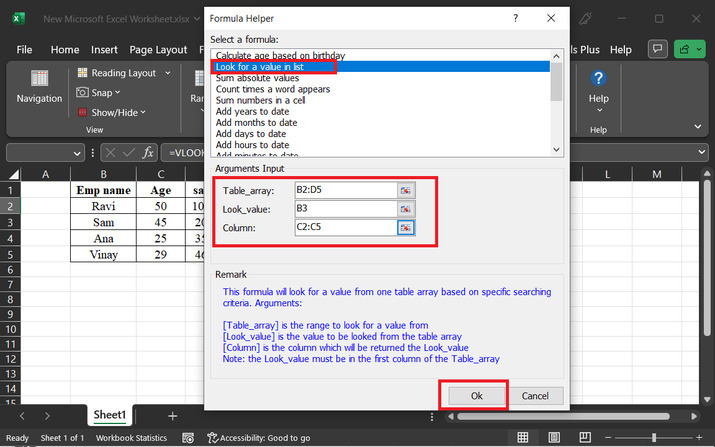
Task: Click the zoom in plus icon
Action: point(699,437)
